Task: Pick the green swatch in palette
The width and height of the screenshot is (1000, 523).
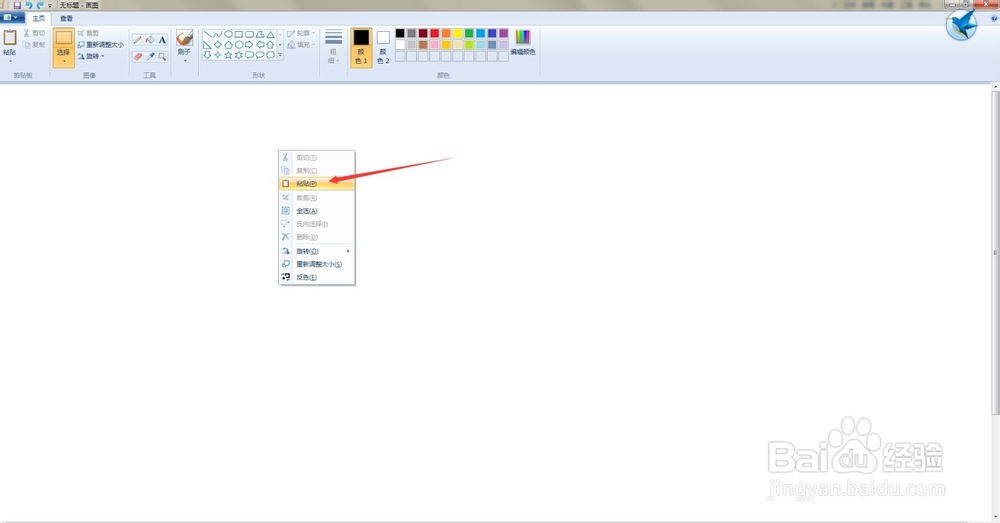Action: point(469,33)
